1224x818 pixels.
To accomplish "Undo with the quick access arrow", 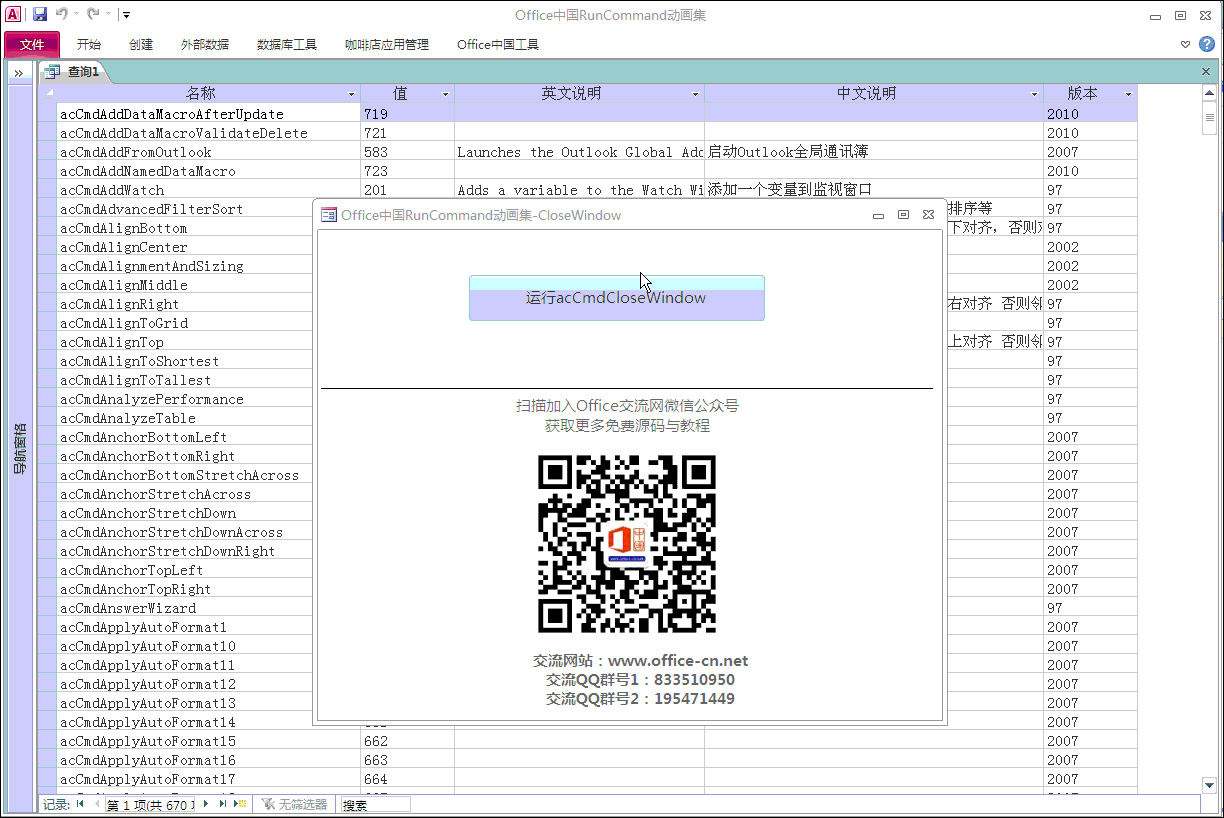I will pyautogui.click(x=62, y=14).
